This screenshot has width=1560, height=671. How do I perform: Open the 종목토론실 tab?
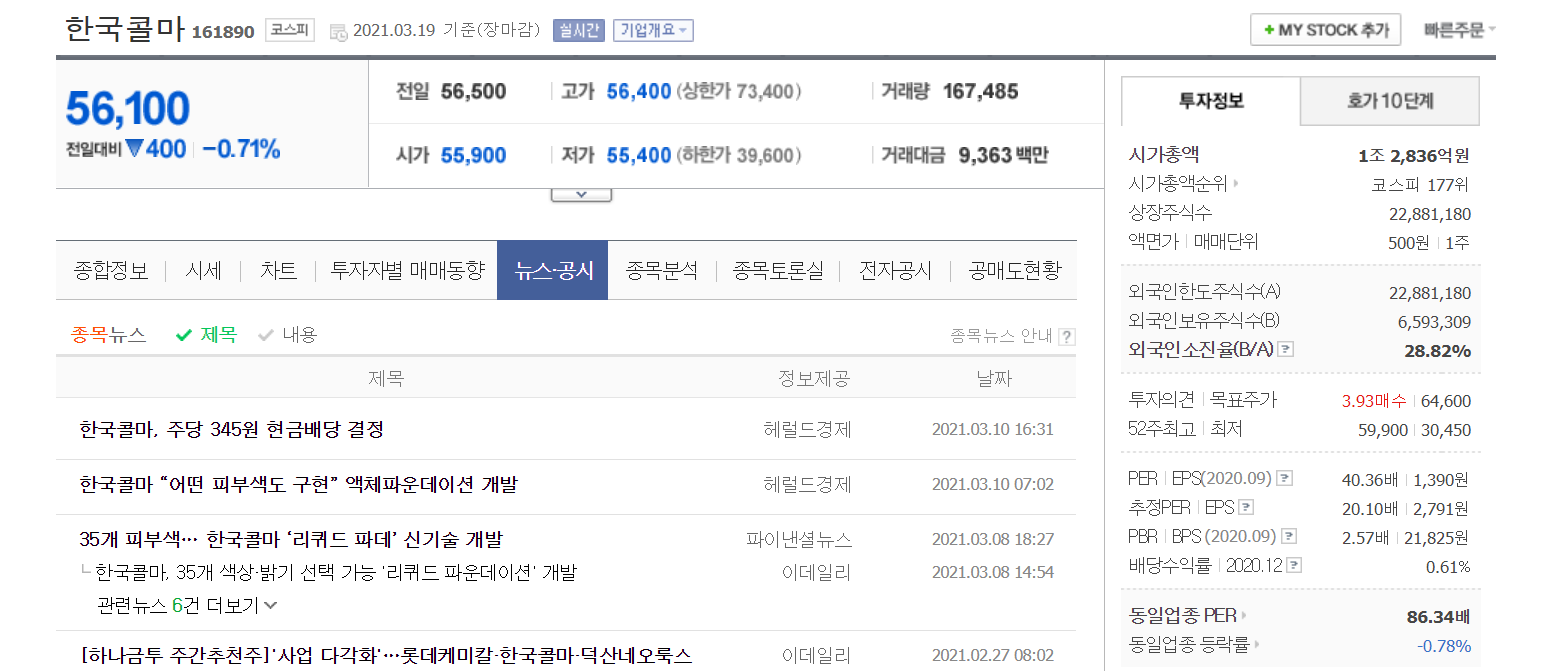click(x=778, y=270)
